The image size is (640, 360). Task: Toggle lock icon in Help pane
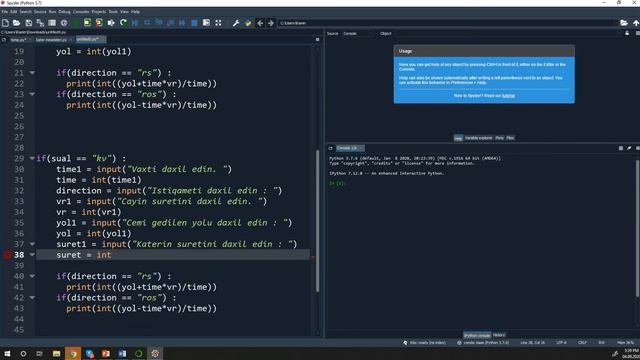pyautogui.click(x=627, y=33)
